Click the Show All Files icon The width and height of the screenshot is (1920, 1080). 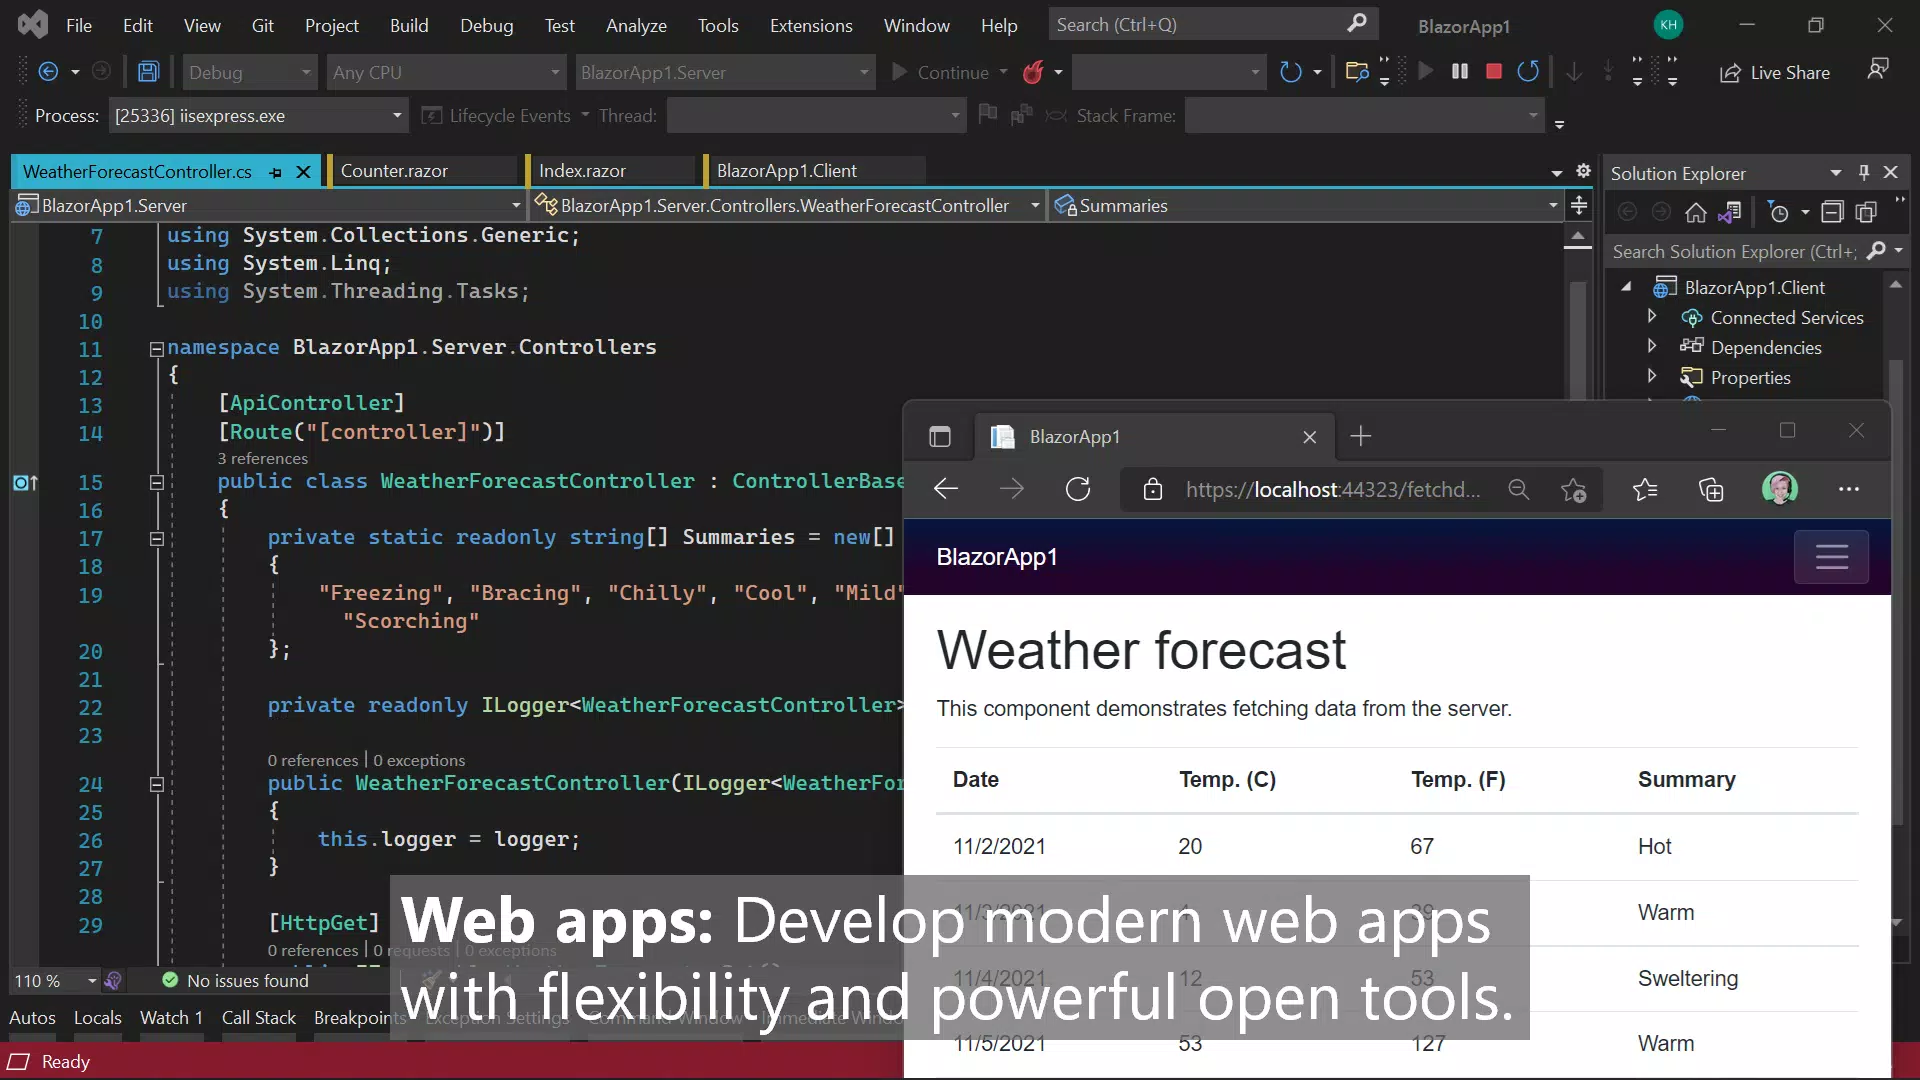[x=1866, y=212]
